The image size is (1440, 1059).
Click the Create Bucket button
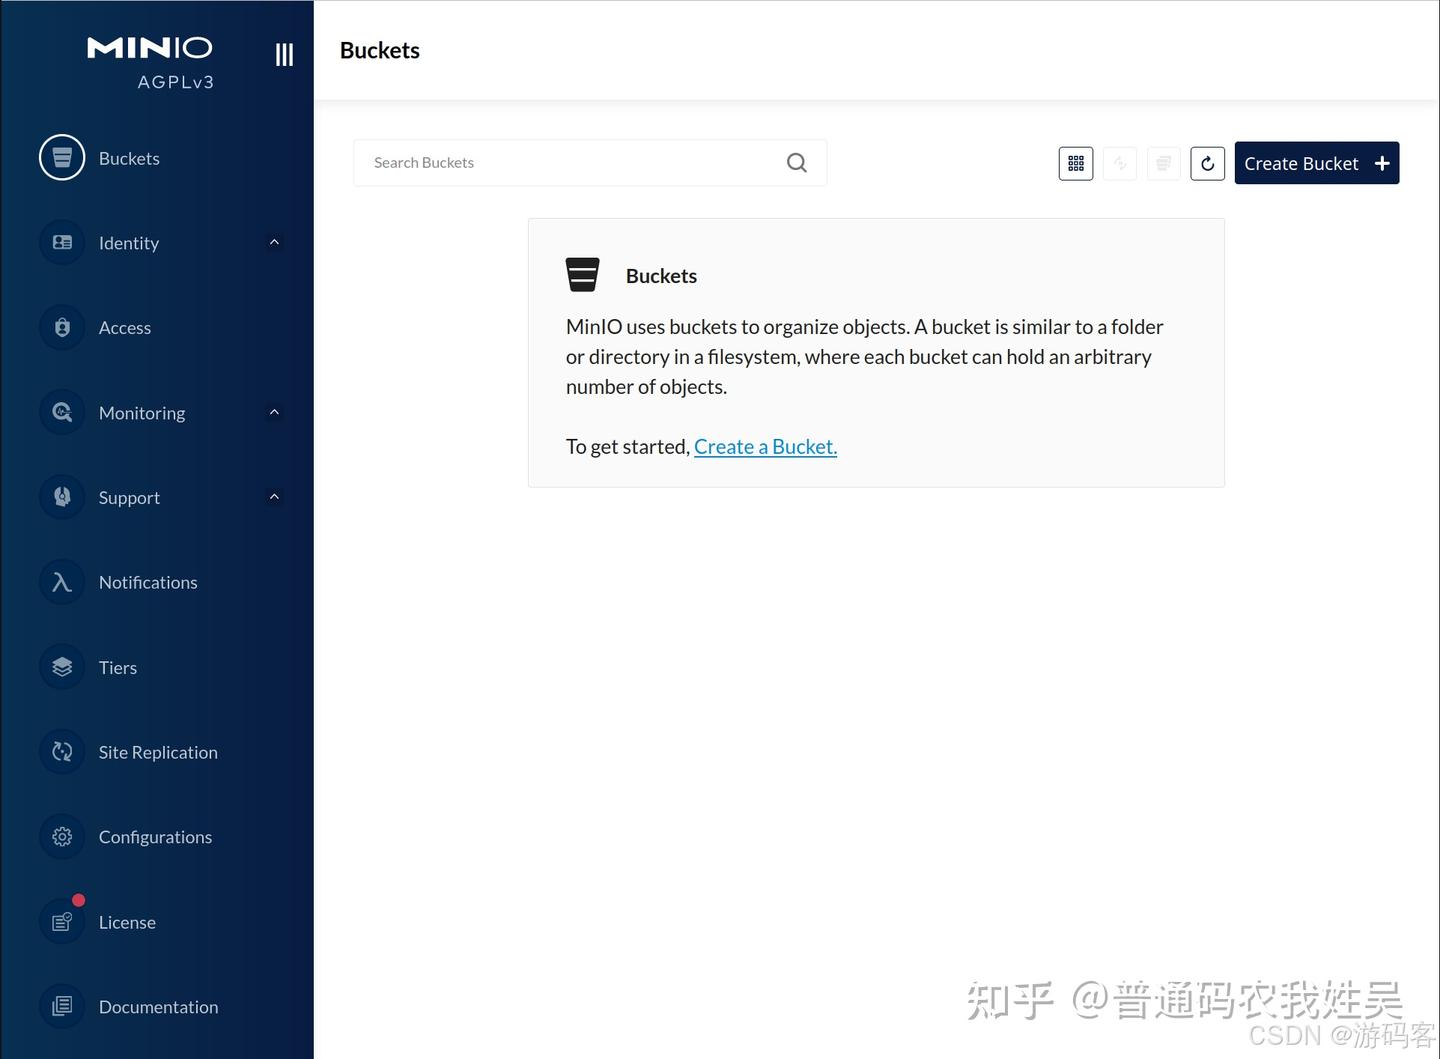click(1316, 163)
